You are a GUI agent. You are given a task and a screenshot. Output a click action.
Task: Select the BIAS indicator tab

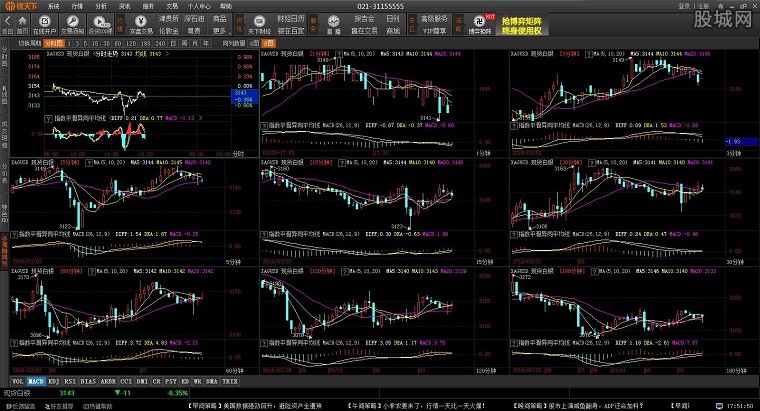coord(88,381)
